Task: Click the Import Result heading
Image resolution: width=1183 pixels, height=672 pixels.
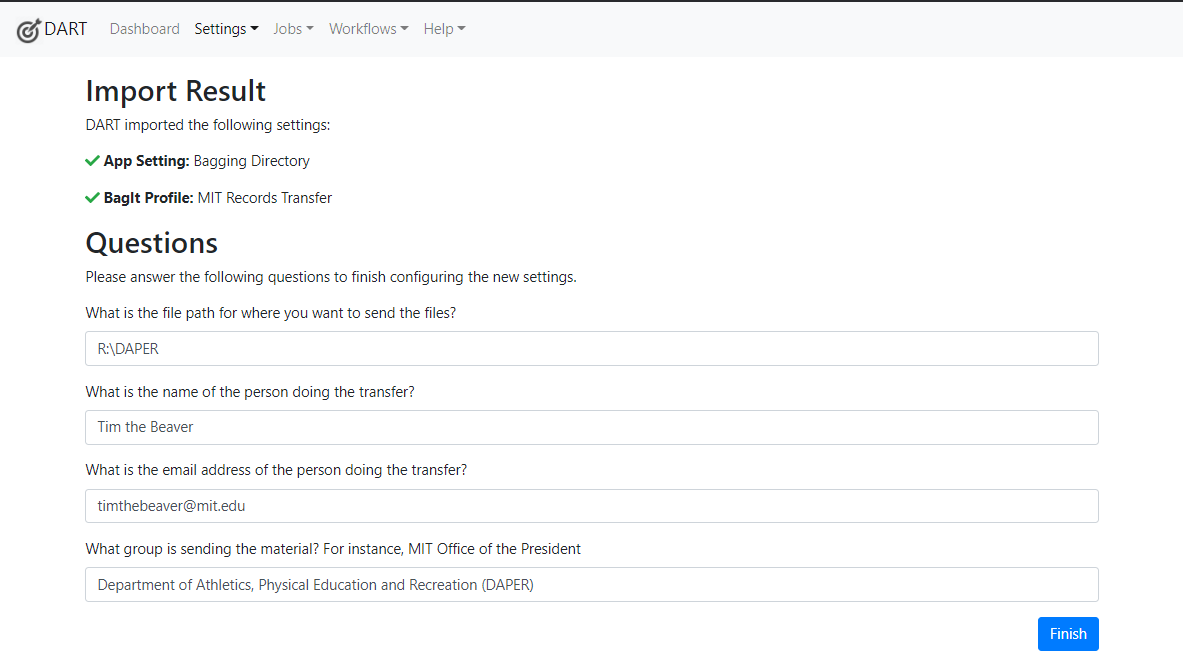Action: tap(175, 91)
